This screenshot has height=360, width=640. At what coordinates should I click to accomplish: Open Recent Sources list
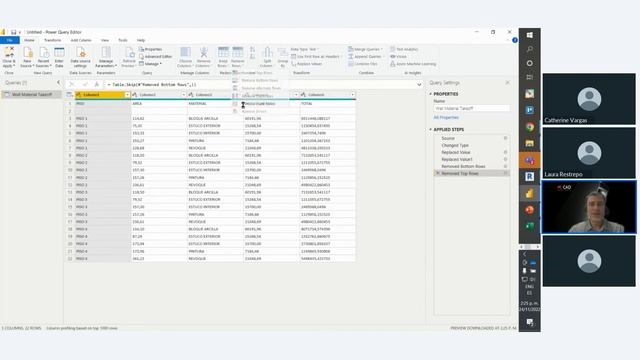pyautogui.click(x=43, y=57)
